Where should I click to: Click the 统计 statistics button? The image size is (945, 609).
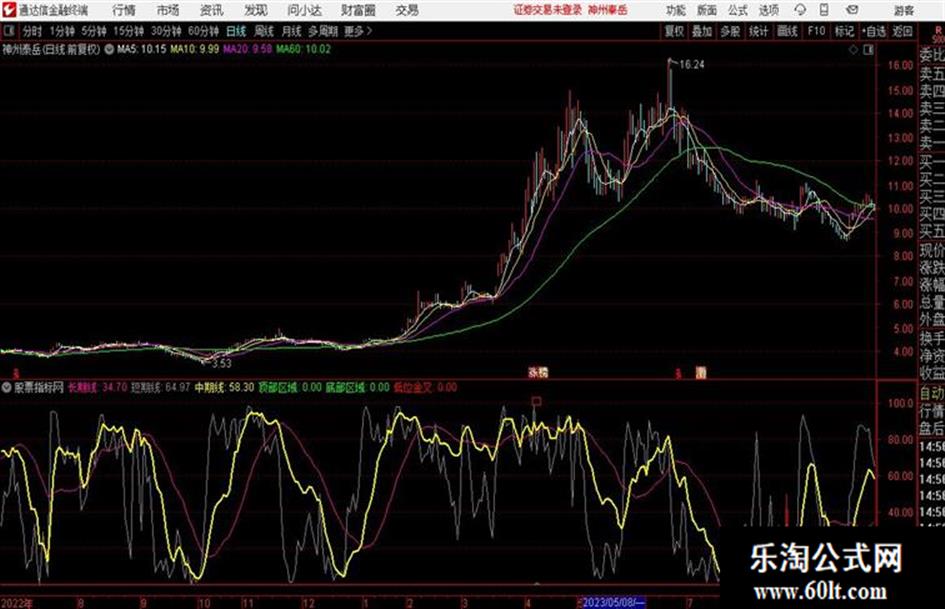point(759,31)
